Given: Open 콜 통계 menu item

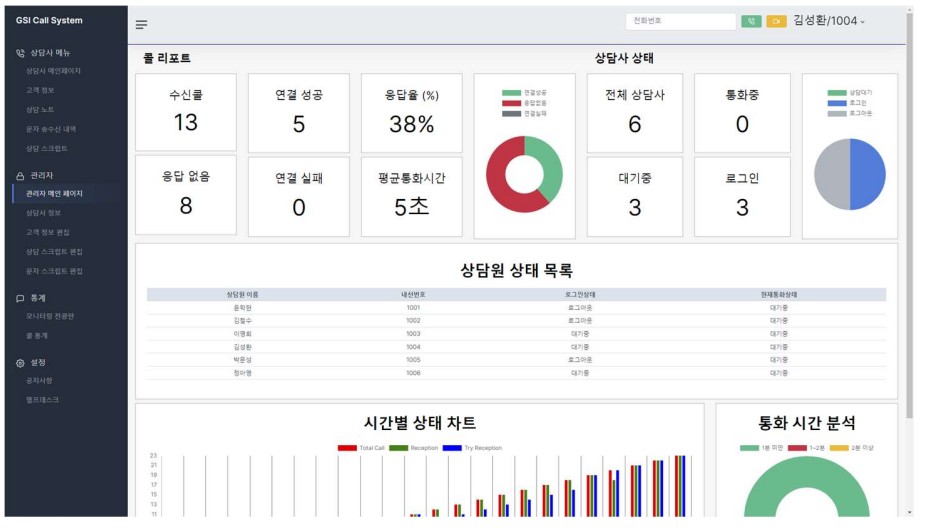Looking at the screenshot, I should [37, 336].
